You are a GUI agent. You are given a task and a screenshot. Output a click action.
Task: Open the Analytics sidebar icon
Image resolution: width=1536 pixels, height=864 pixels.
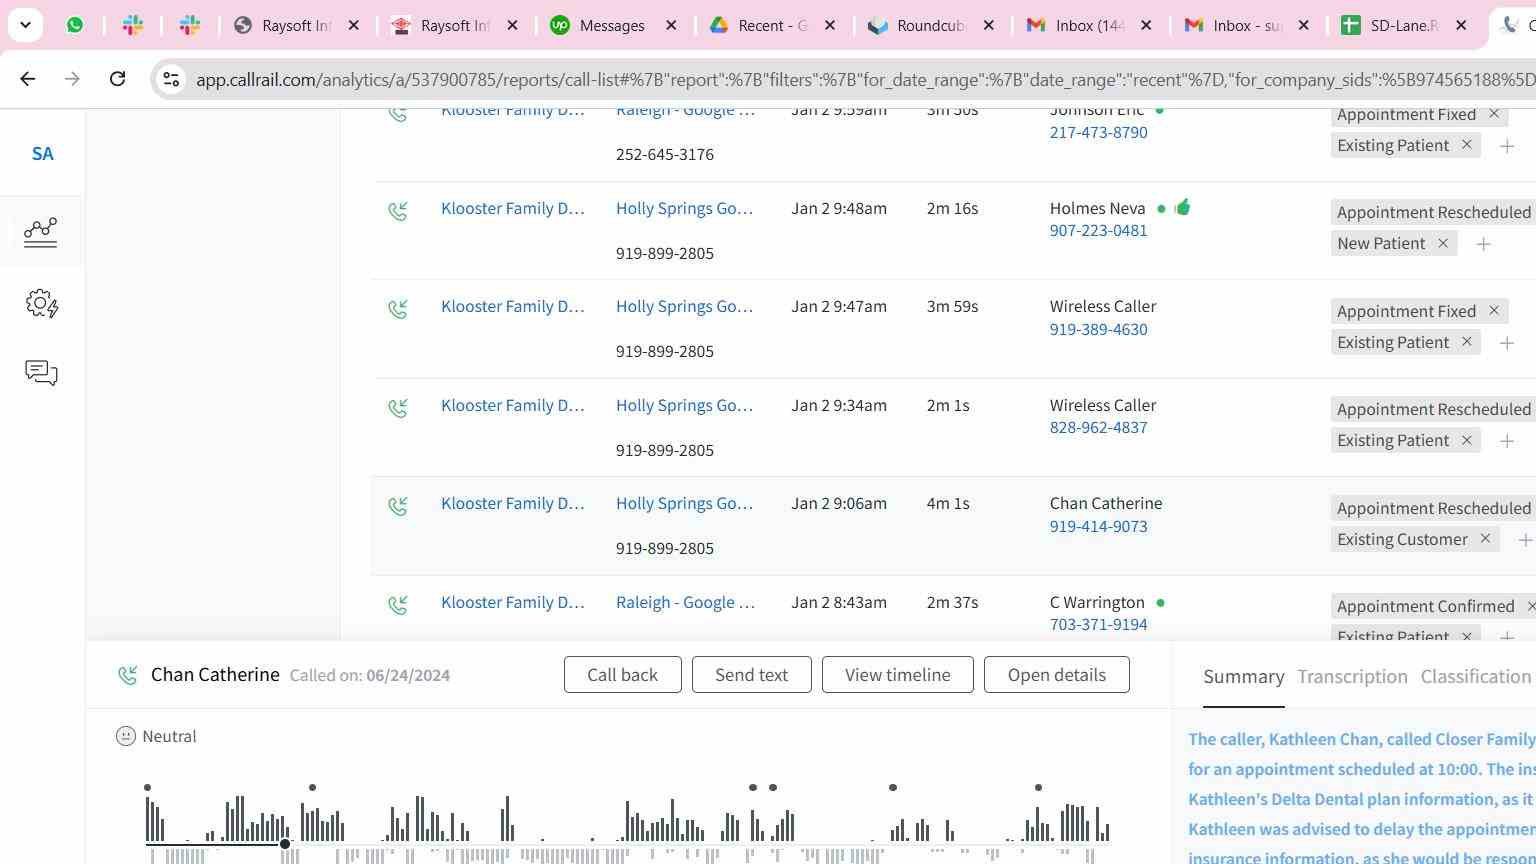[x=41, y=232]
